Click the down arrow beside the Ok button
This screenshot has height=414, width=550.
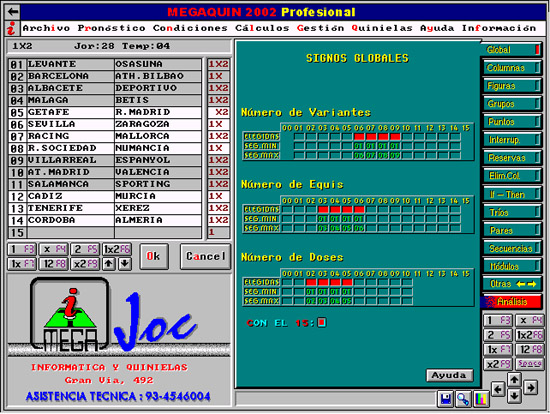tap(125, 264)
